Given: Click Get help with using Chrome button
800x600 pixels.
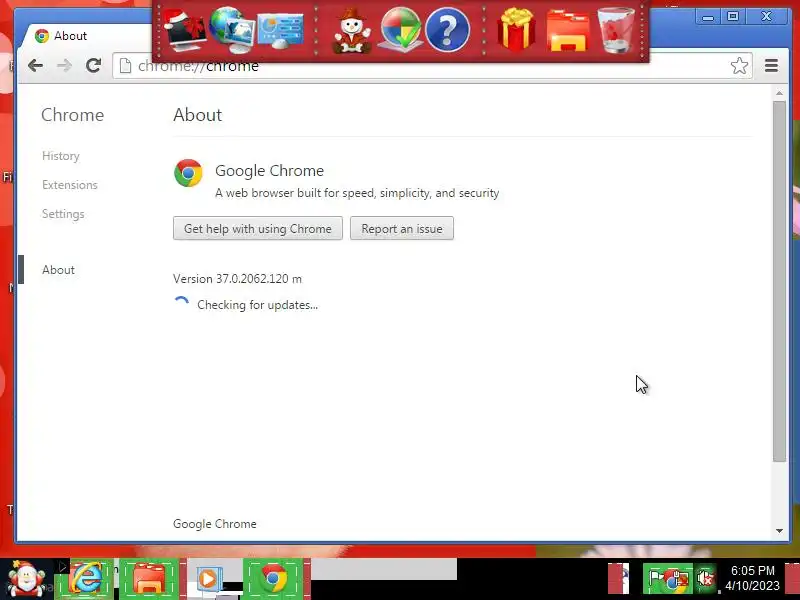Looking at the screenshot, I should click(x=258, y=229).
